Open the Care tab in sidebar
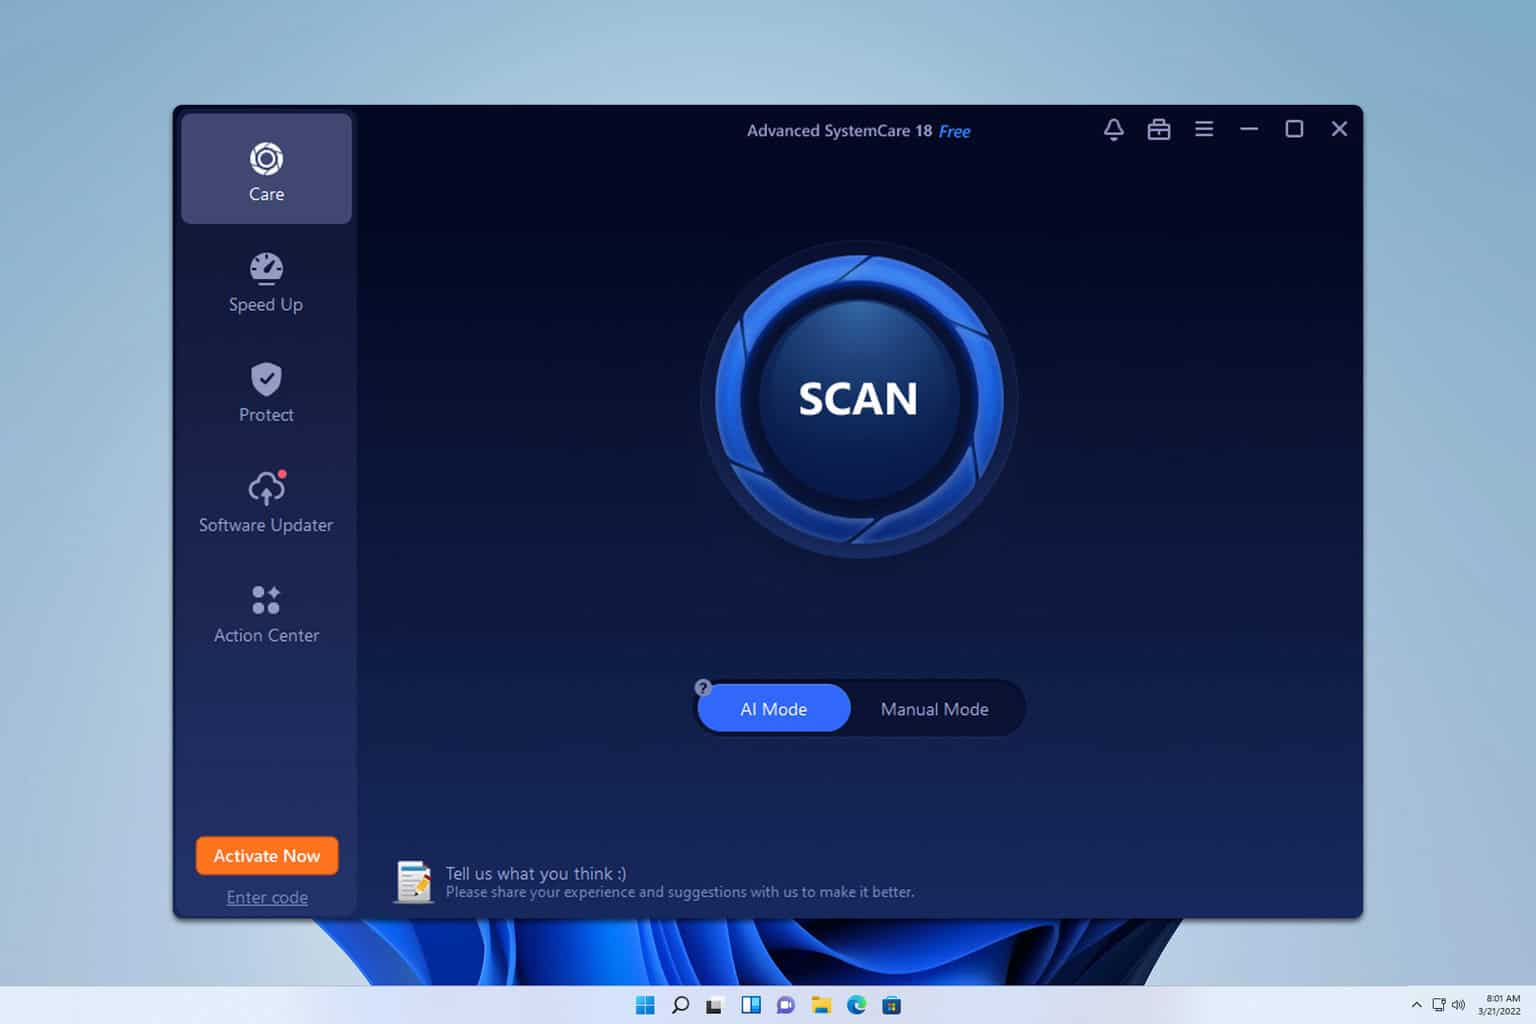 [x=266, y=168]
